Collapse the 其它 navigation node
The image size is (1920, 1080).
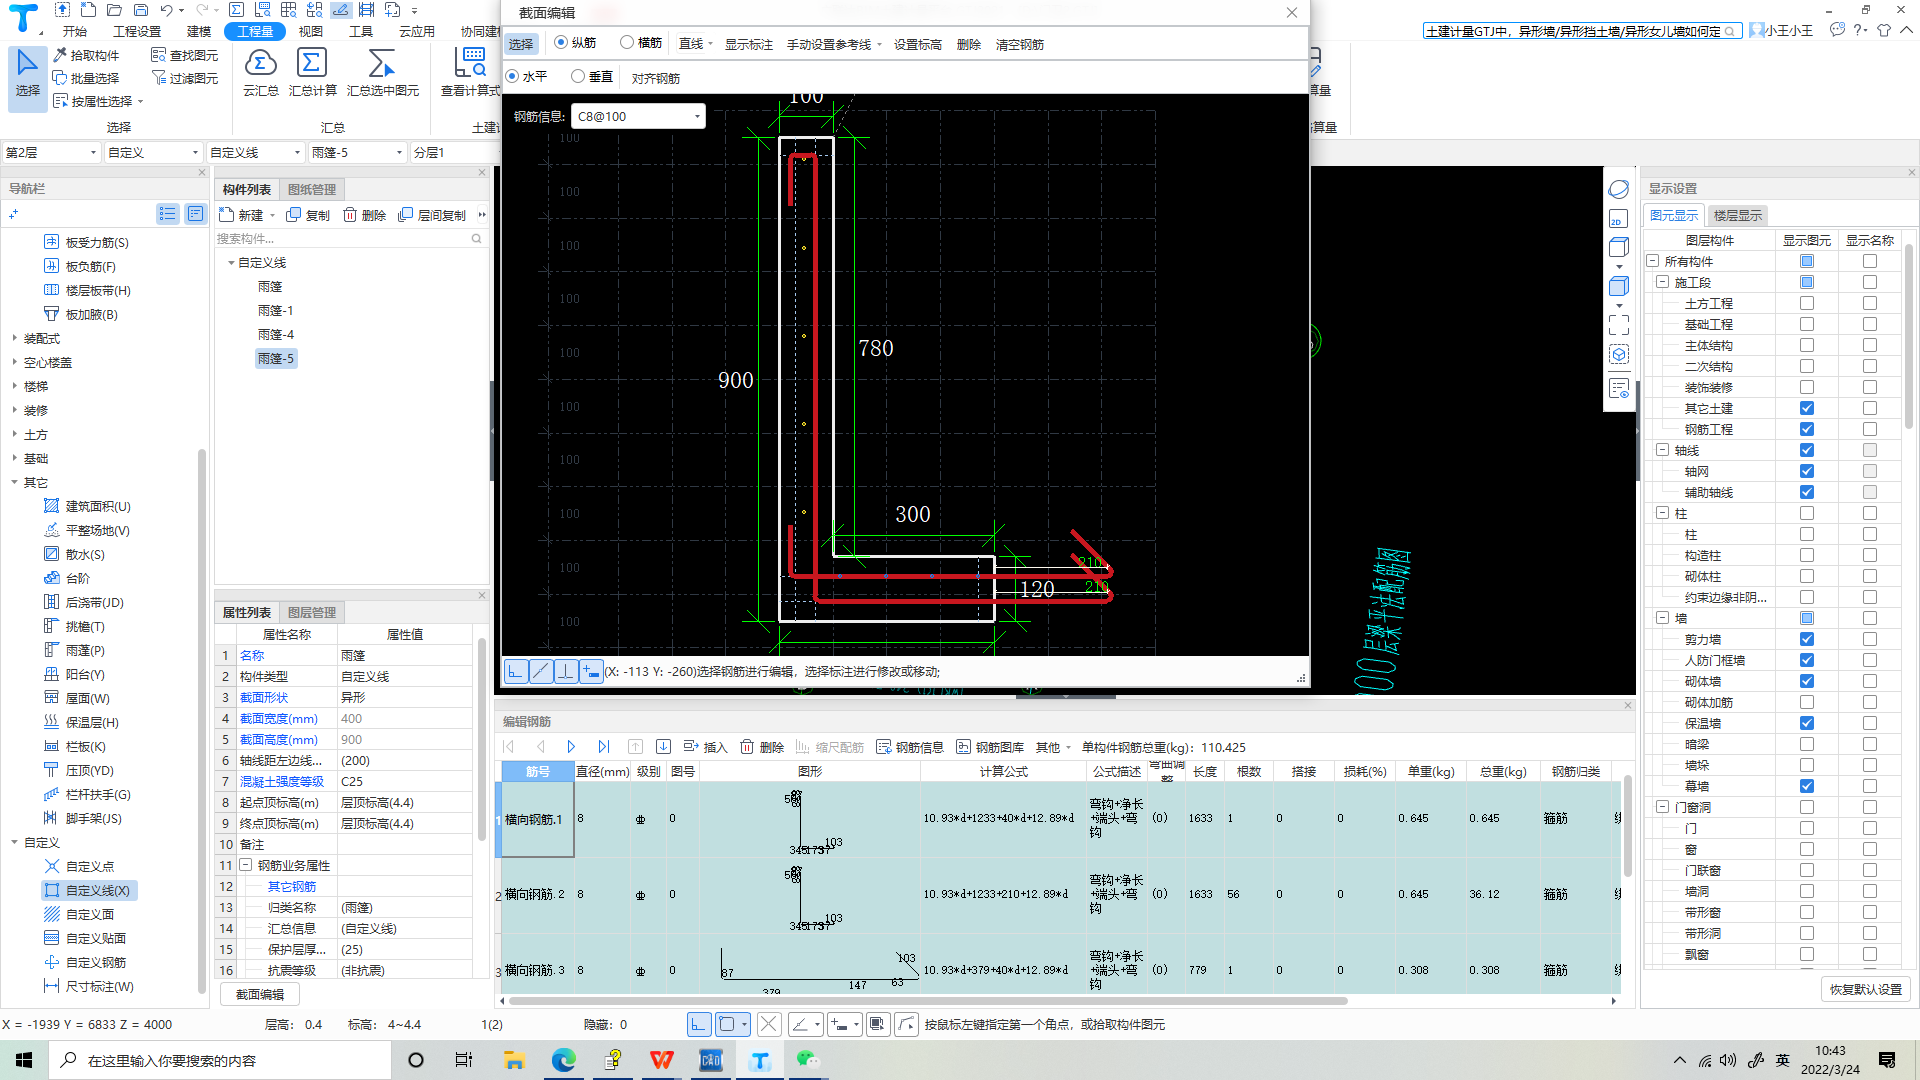(x=14, y=482)
